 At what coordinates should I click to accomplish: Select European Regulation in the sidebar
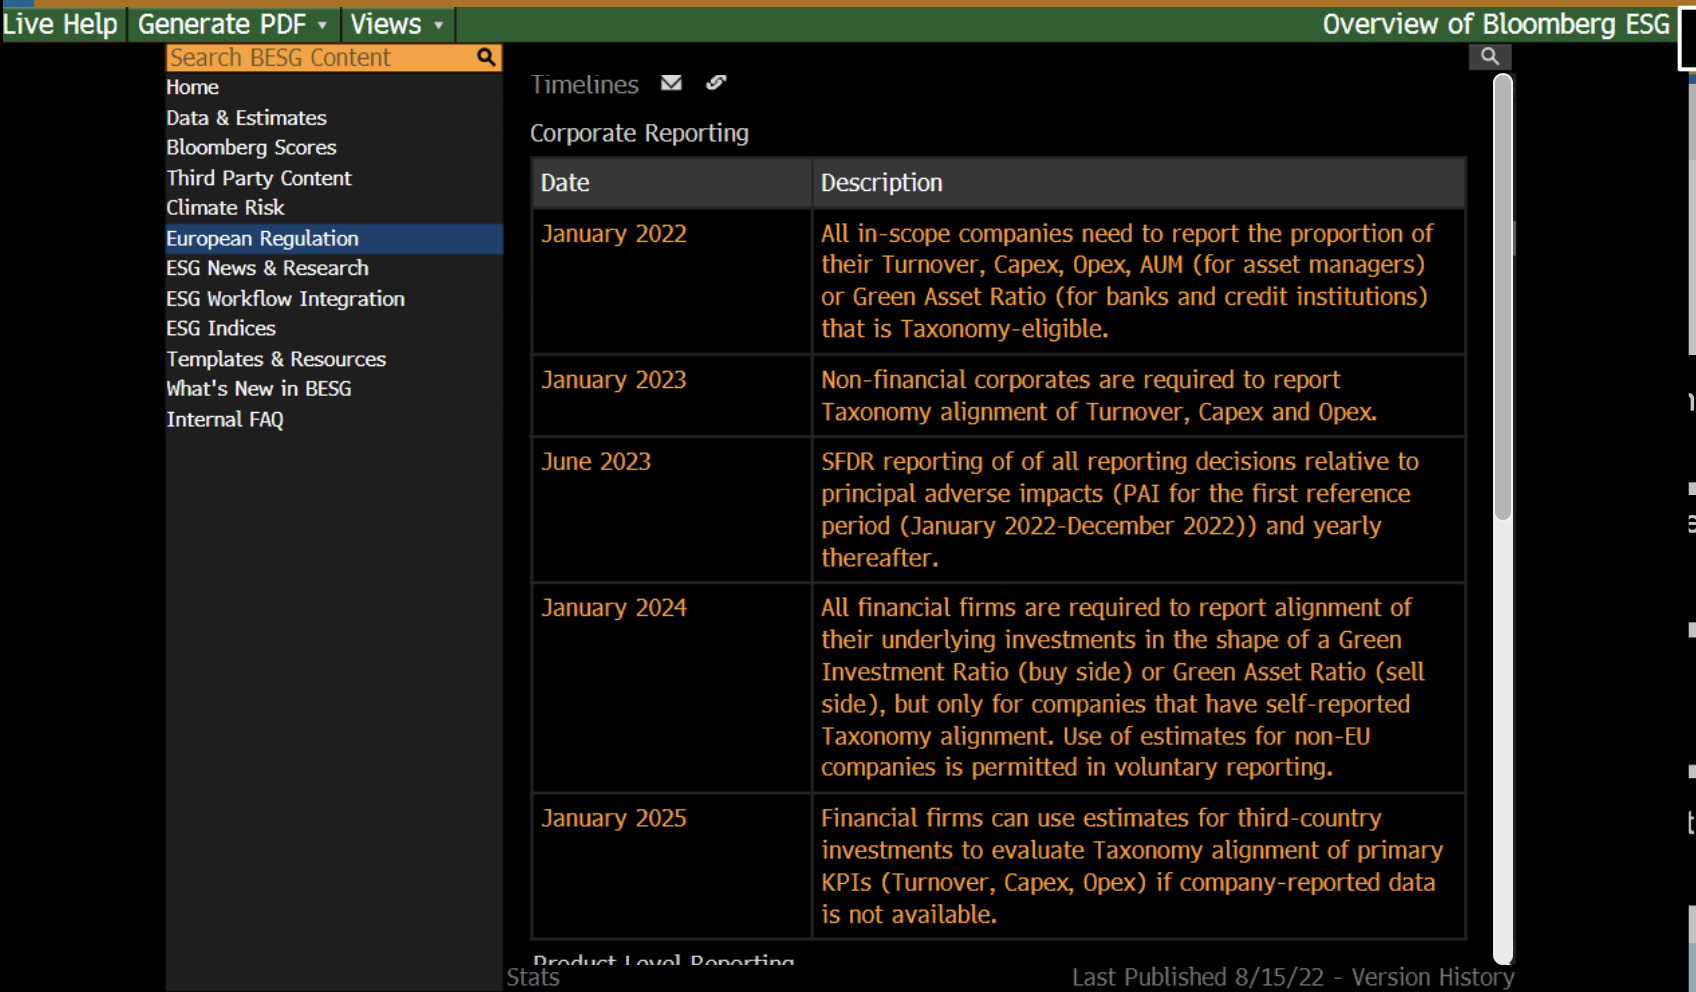262,238
